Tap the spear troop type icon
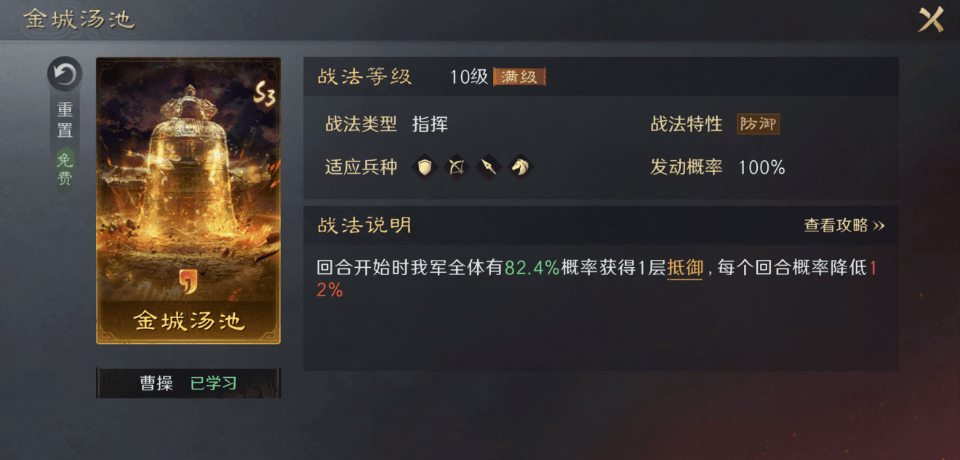 pos(488,167)
